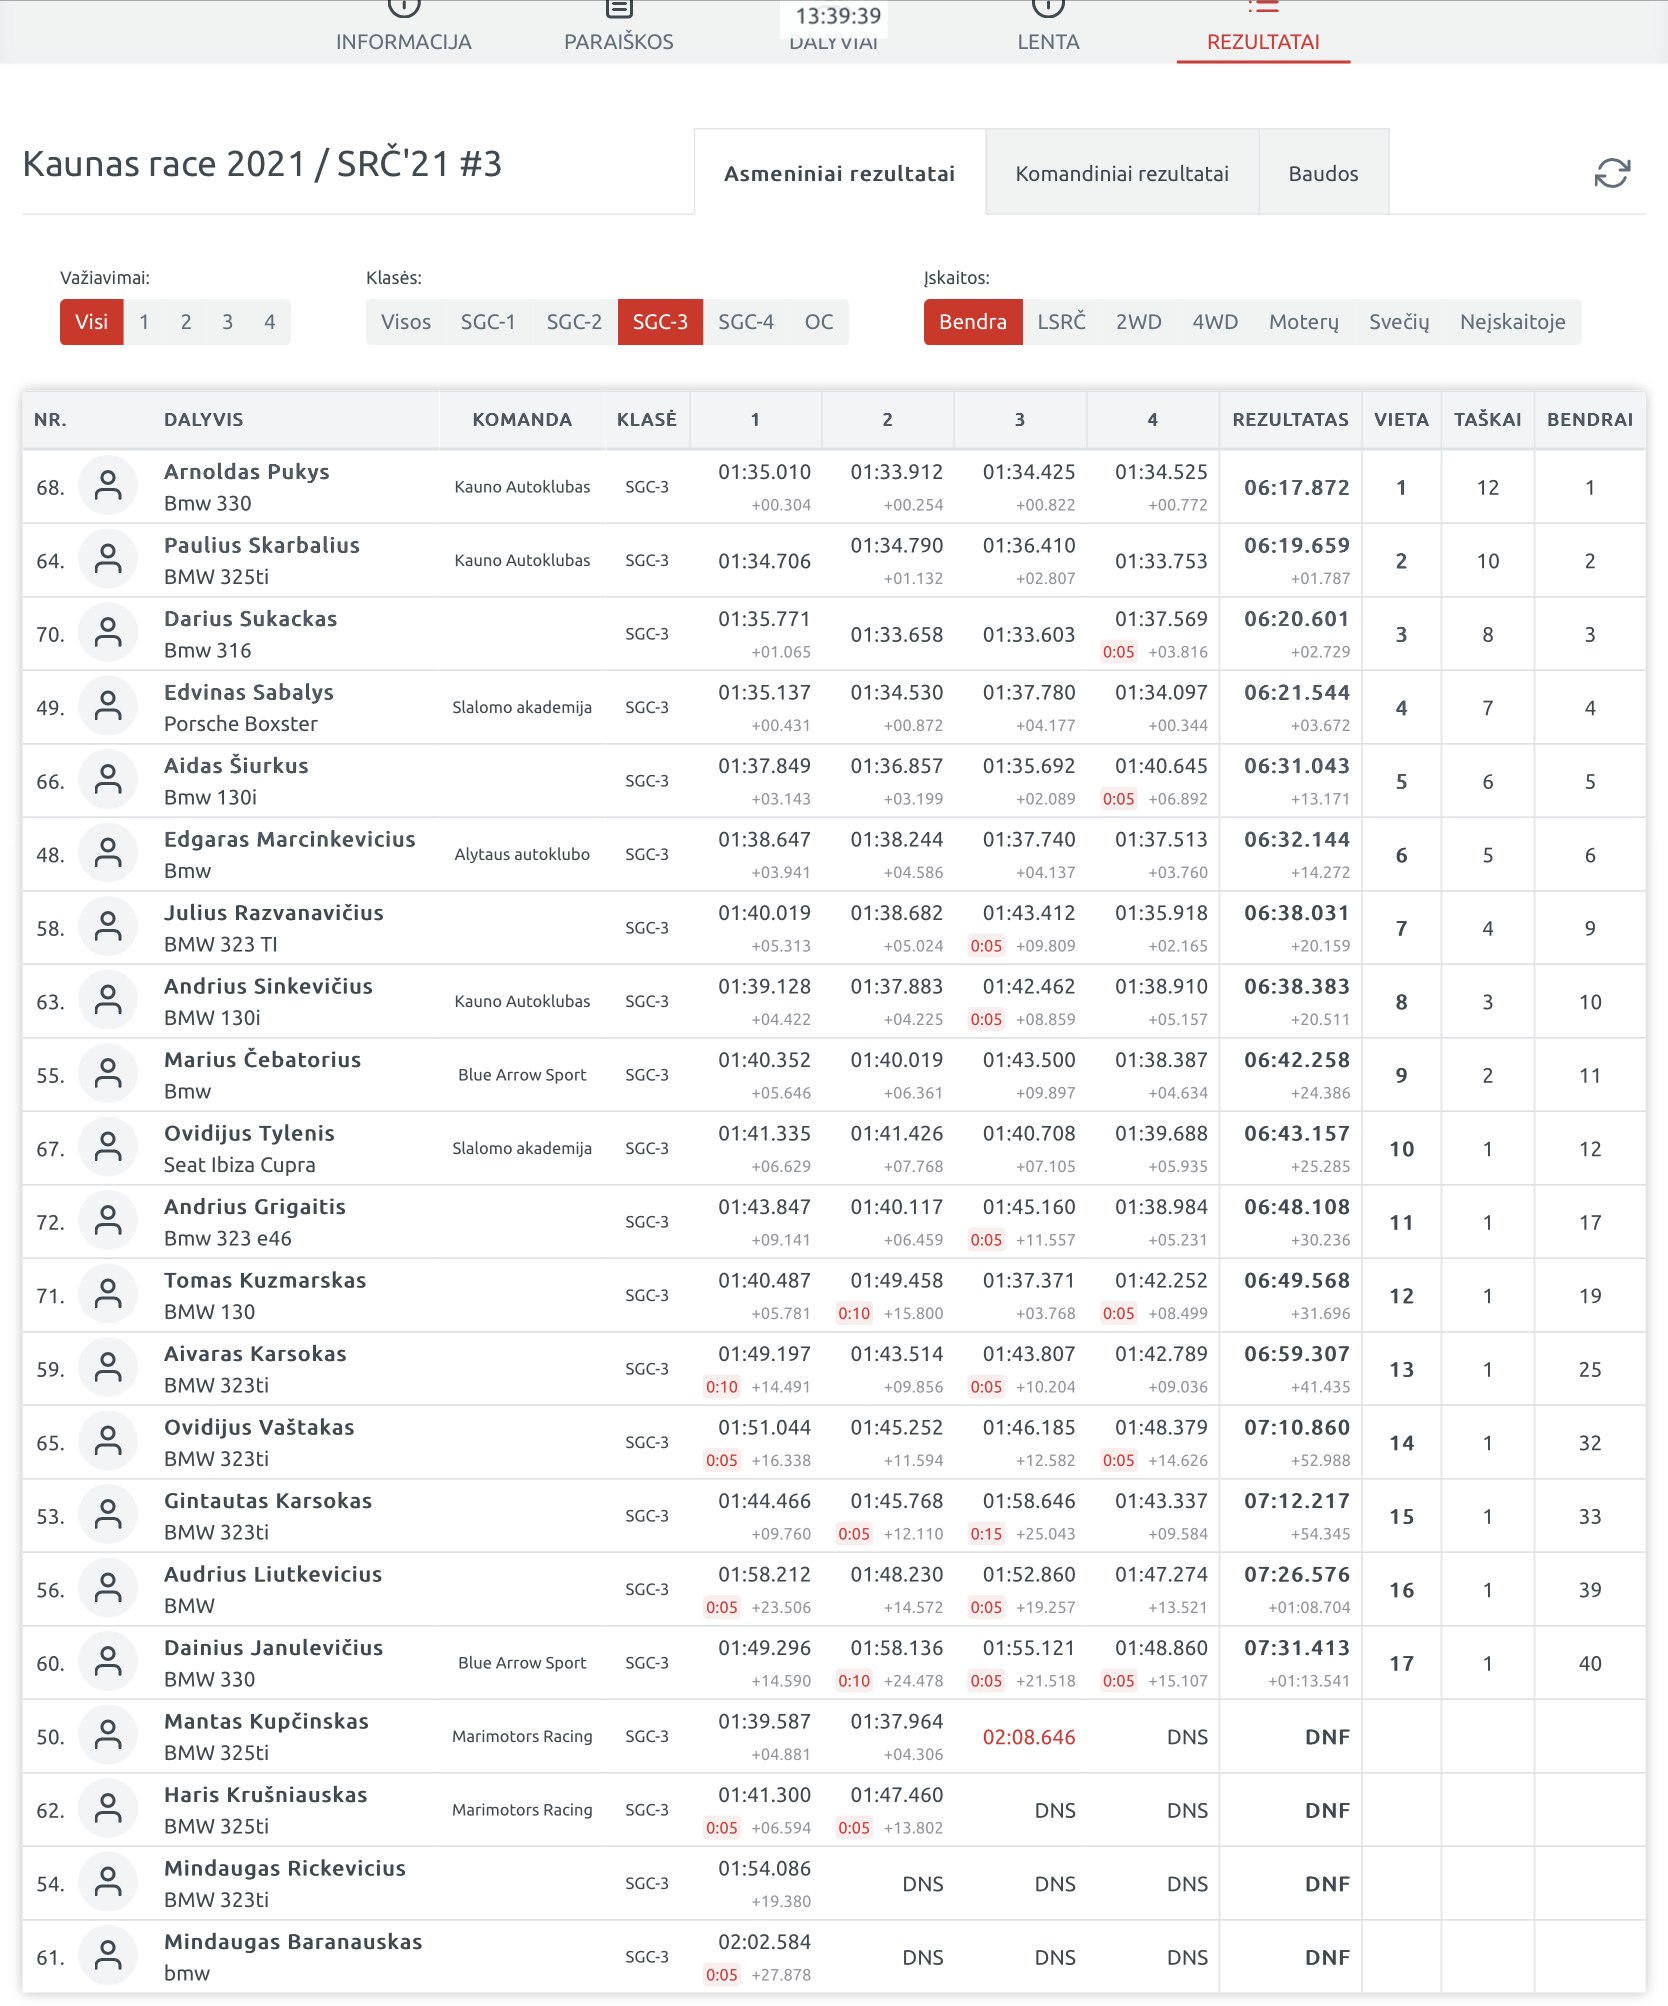Click page title Kaunas race 2021
Image resolution: width=1668 pixels, height=2006 pixels.
[262, 164]
